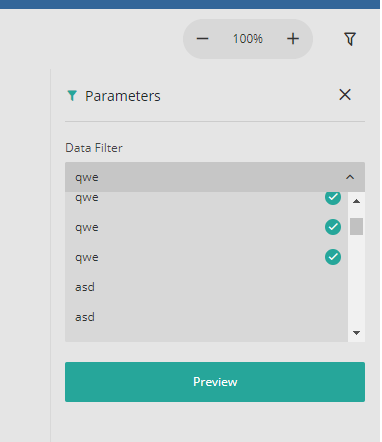Uncheck the partially hidden top qwe checkmark
Viewport: 382px width, 442px height.
click(333, 198)
